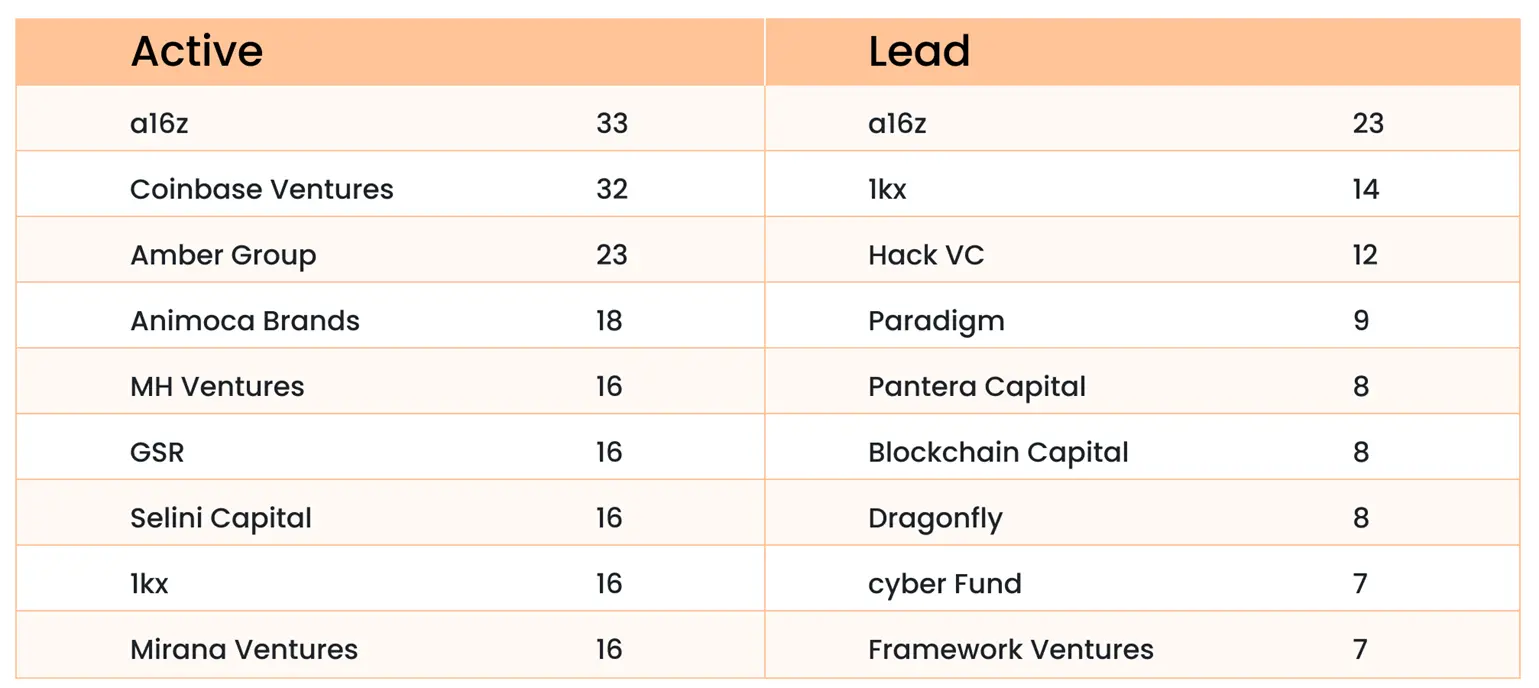Screen dimensions: 1539x688
Task: Click a16z in the Lead column
Action: (897, 123)
